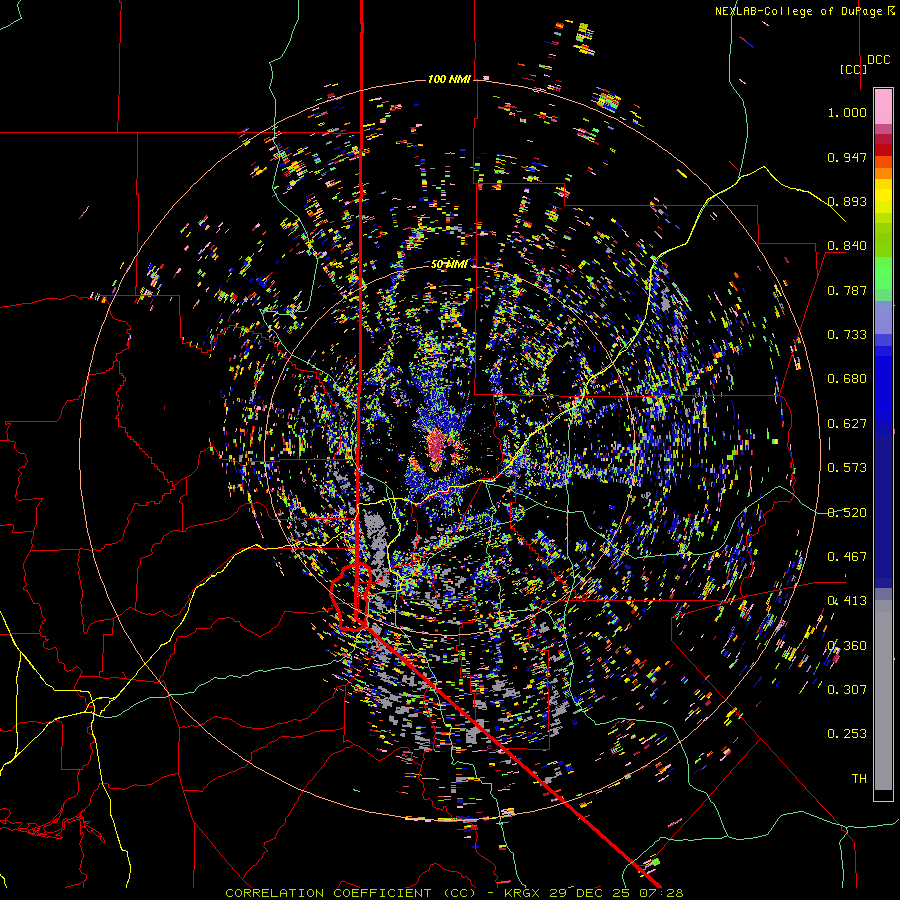Click the 100 NMI range ring label

click(449, 79)
